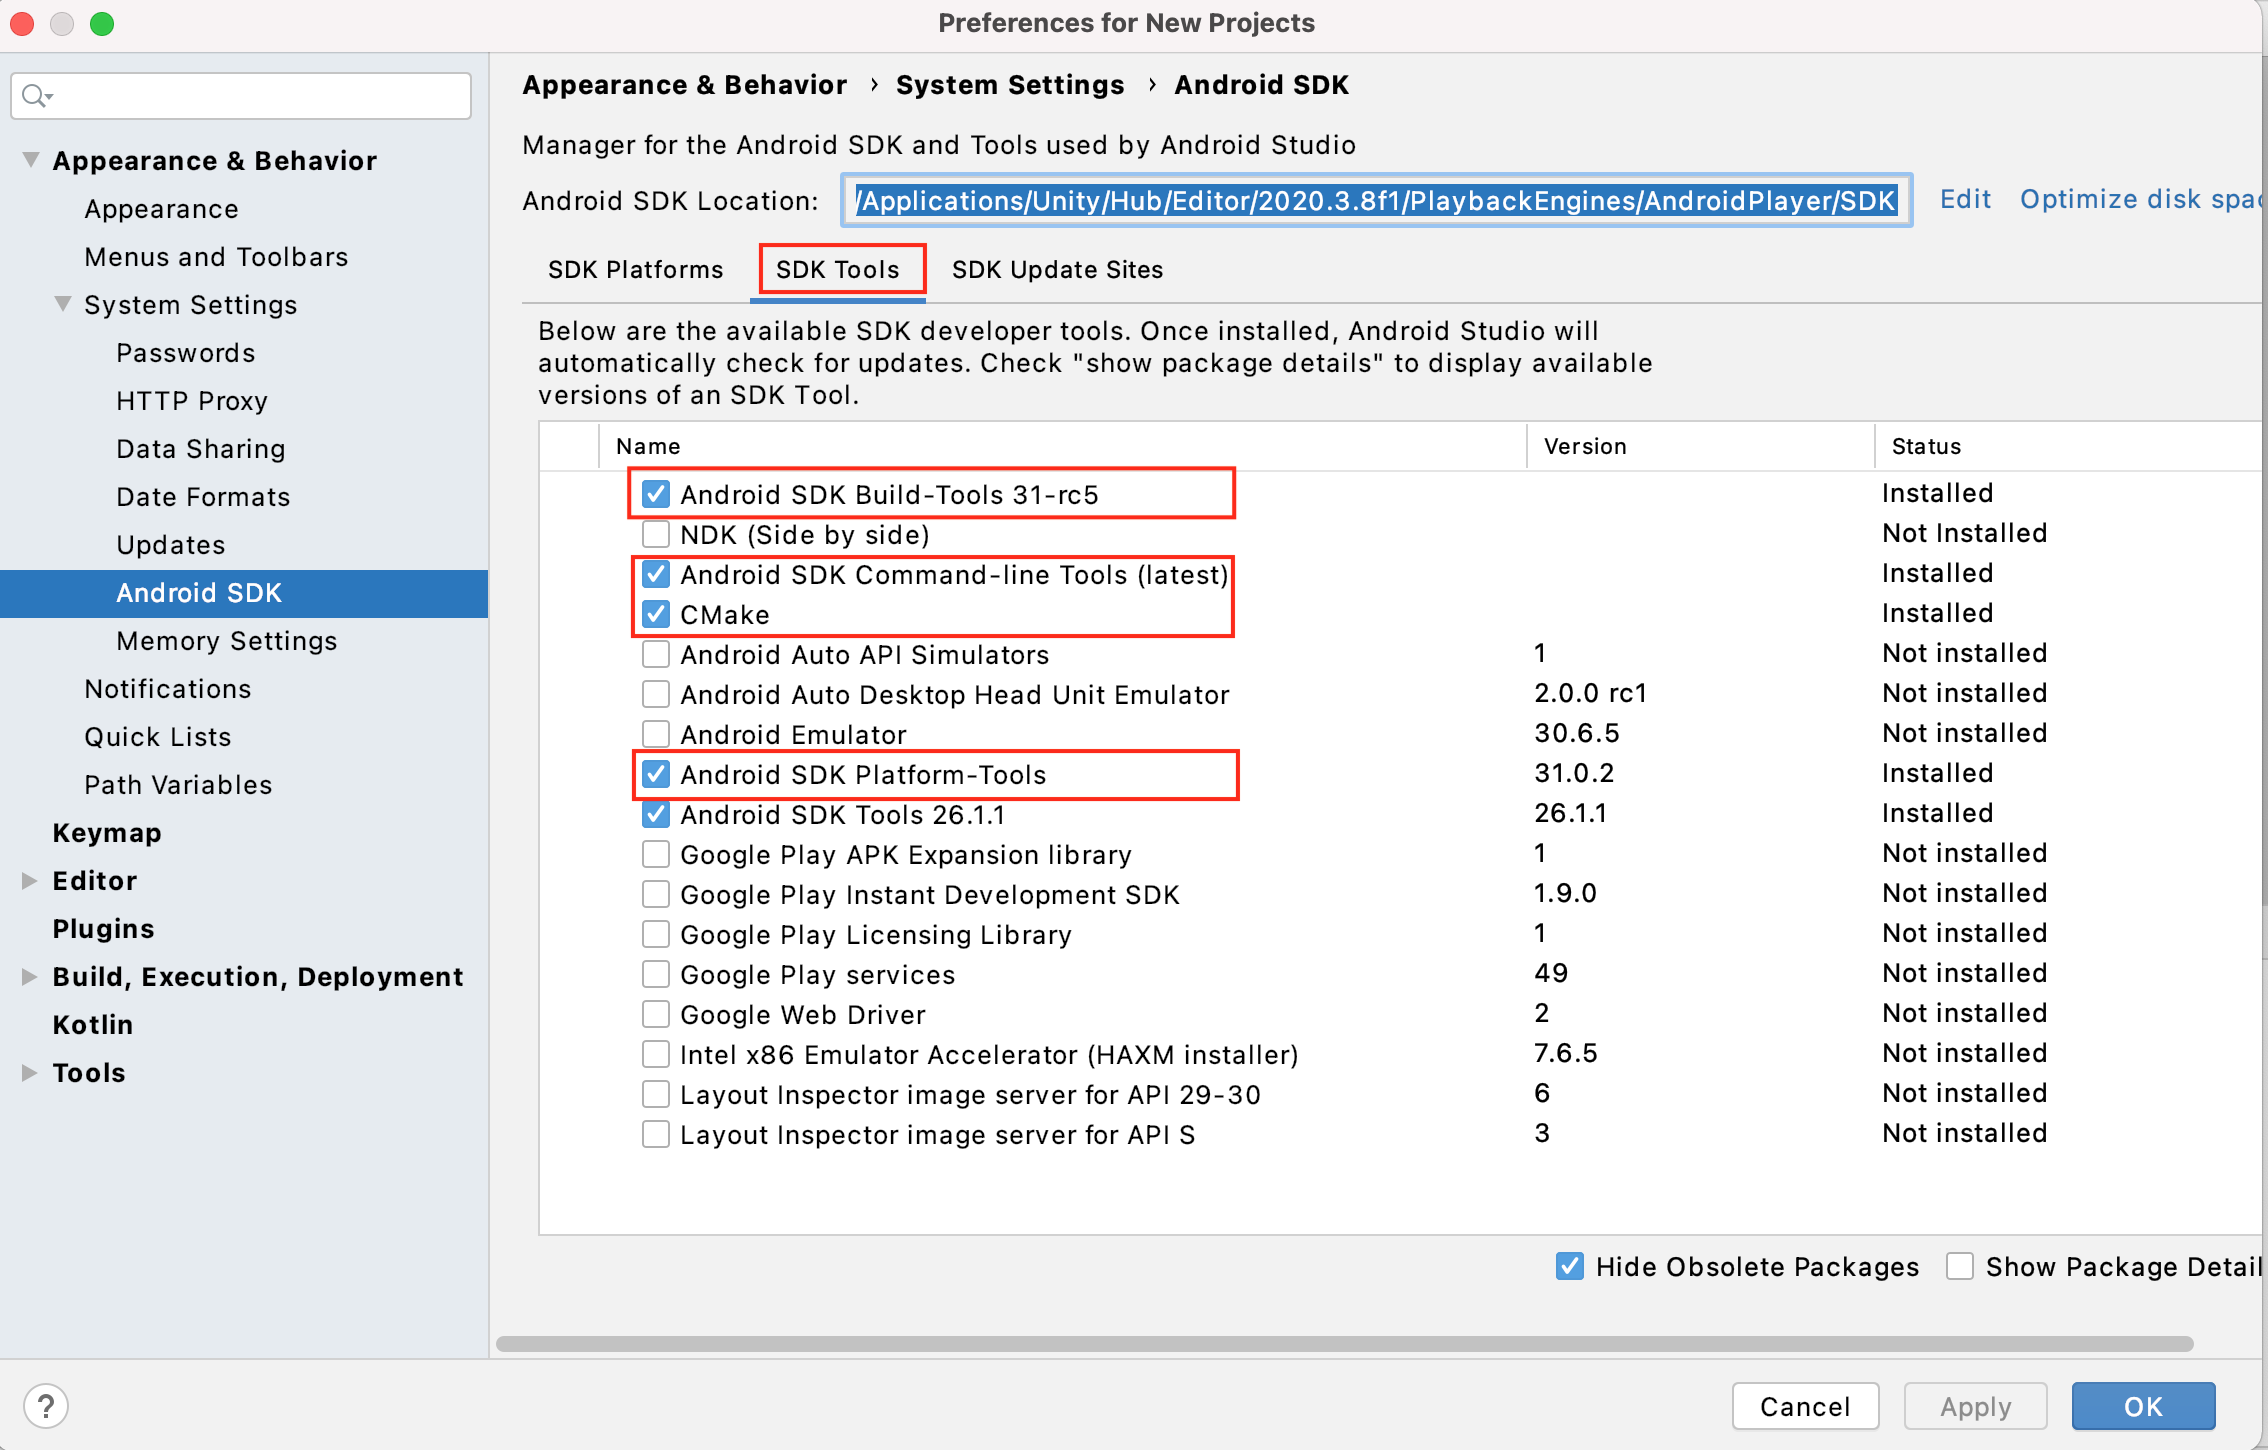Expand the Tools section arrow
This screenshot has width=2268, height=1450.
click(29, 1072)
